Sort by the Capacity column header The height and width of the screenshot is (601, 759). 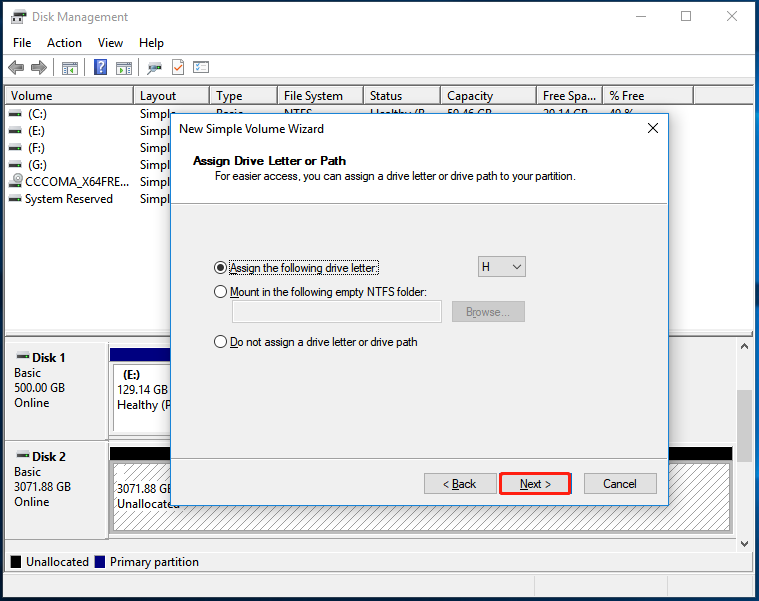click(x=488, y=95)
